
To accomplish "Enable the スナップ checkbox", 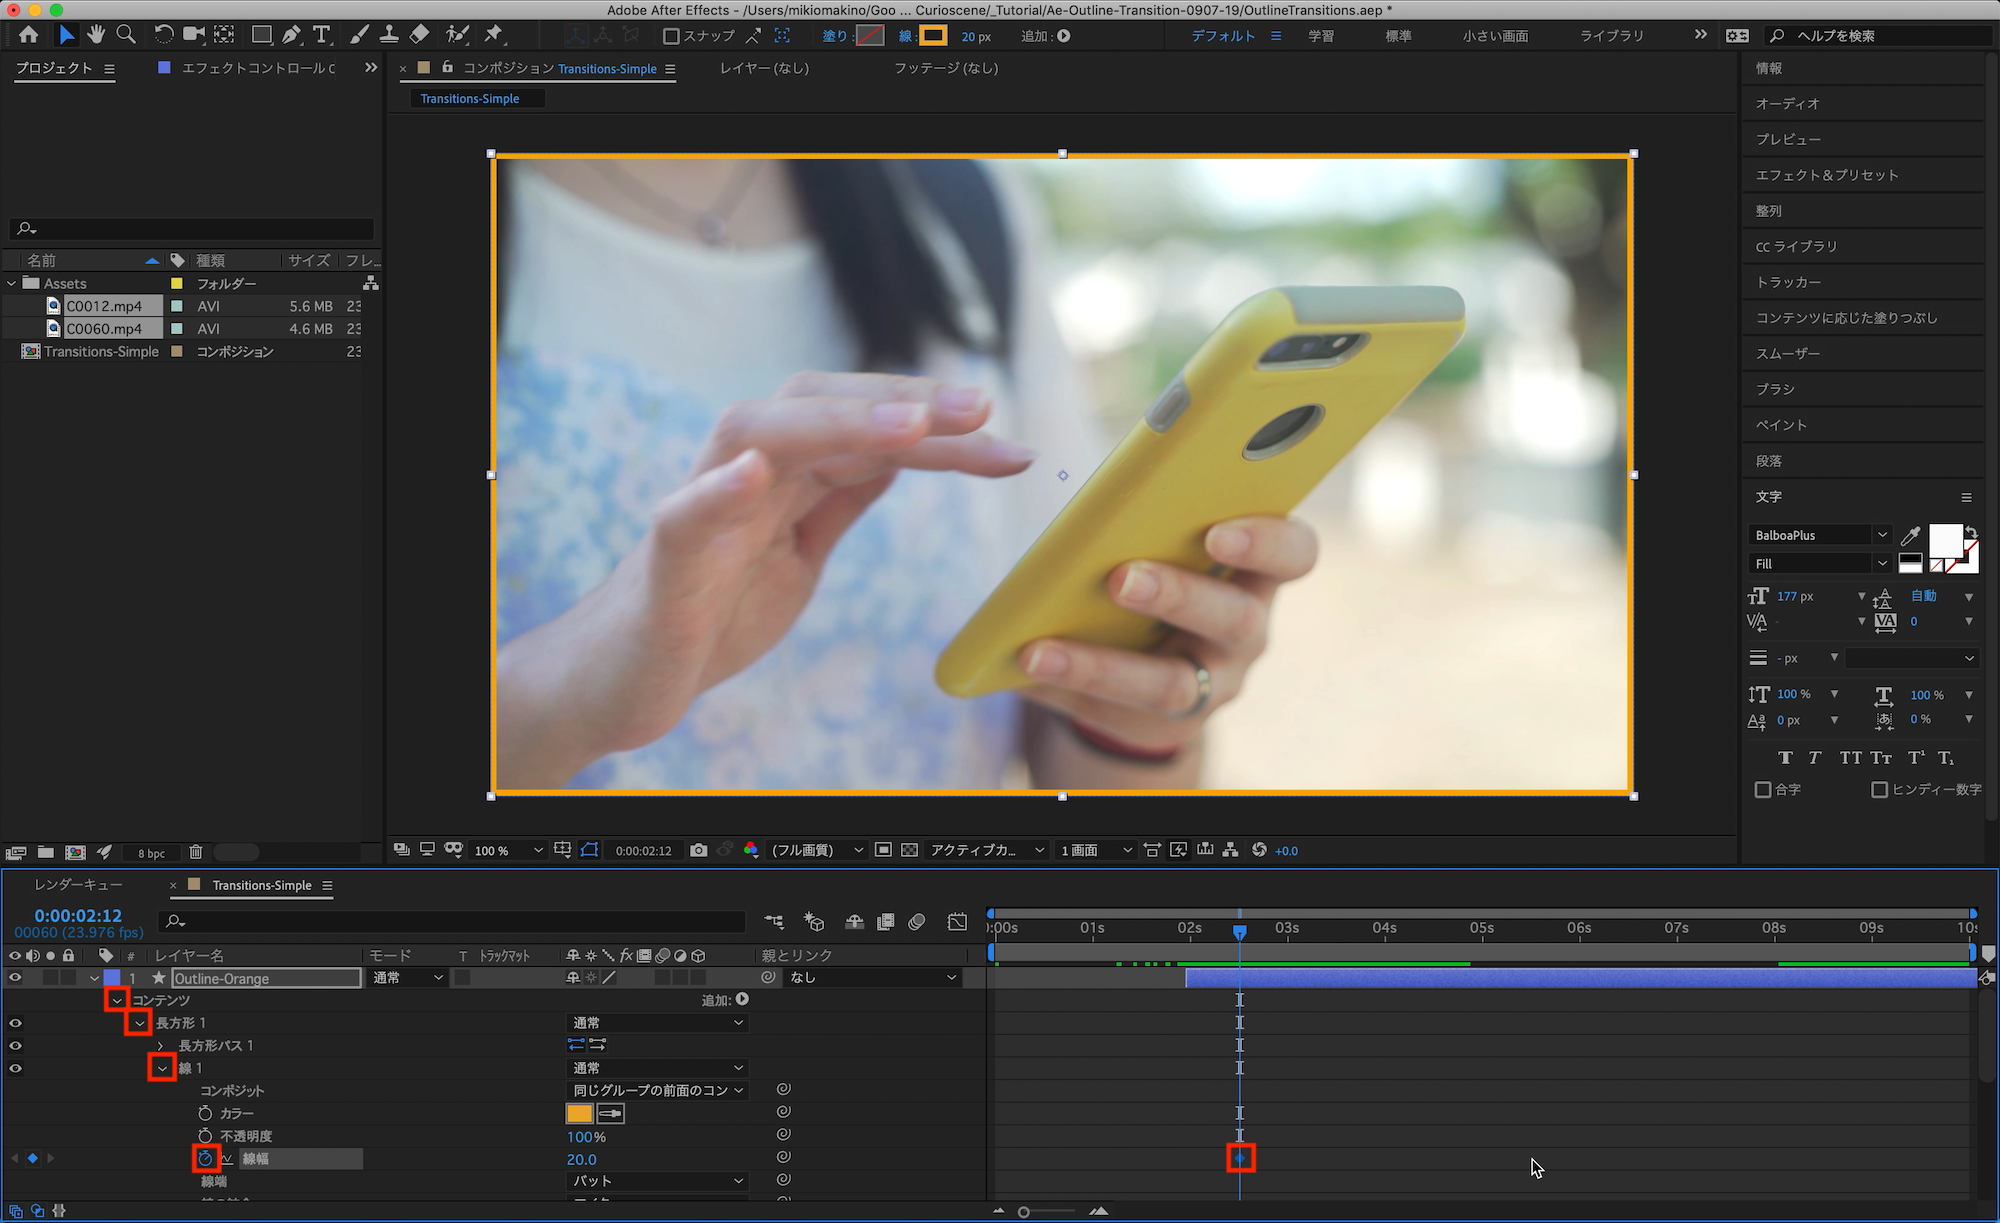I will click(x=671, y=36).
